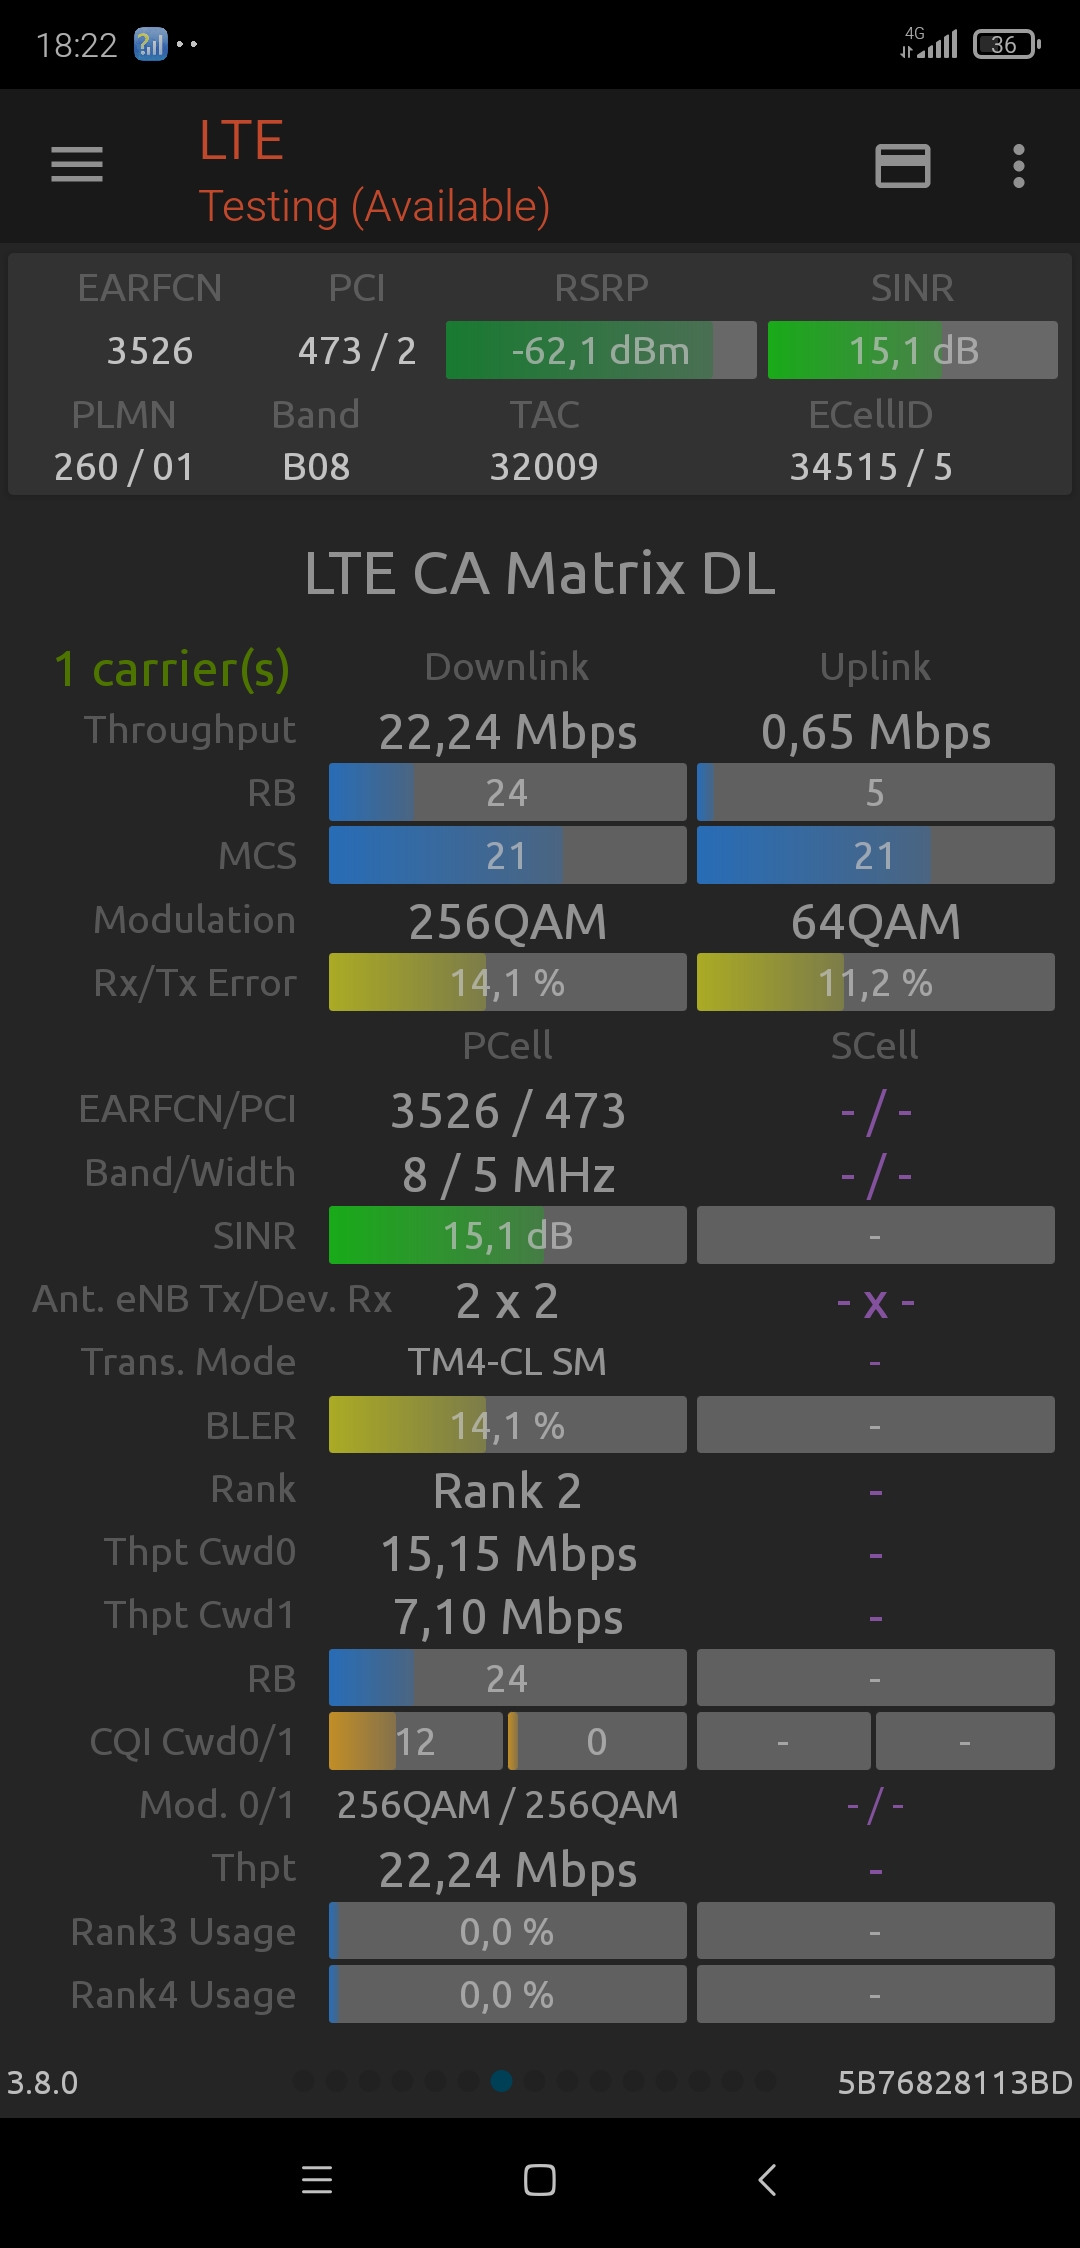Tap the device ID 5B76828113BD text
The width and height of the screenshot is (1080, 2248).
point(954,2082)
